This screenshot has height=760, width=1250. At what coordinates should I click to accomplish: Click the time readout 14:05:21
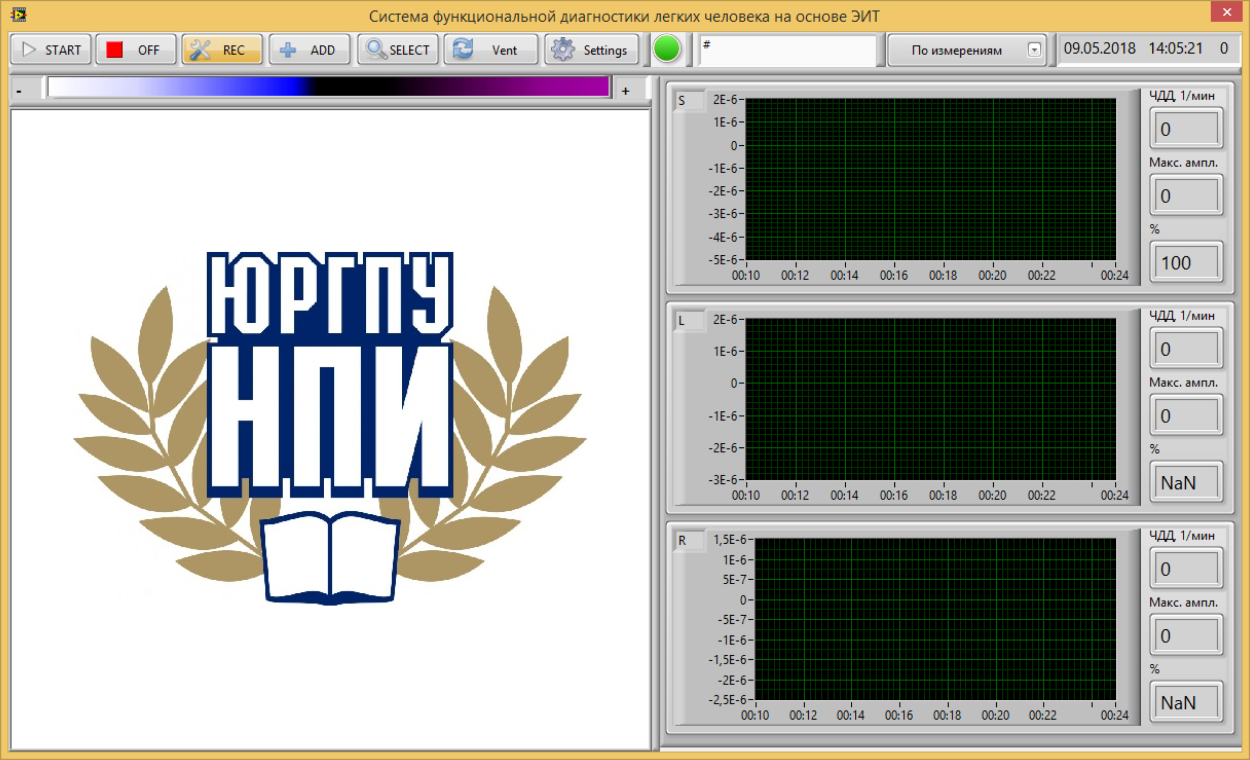click(1175, 48)
